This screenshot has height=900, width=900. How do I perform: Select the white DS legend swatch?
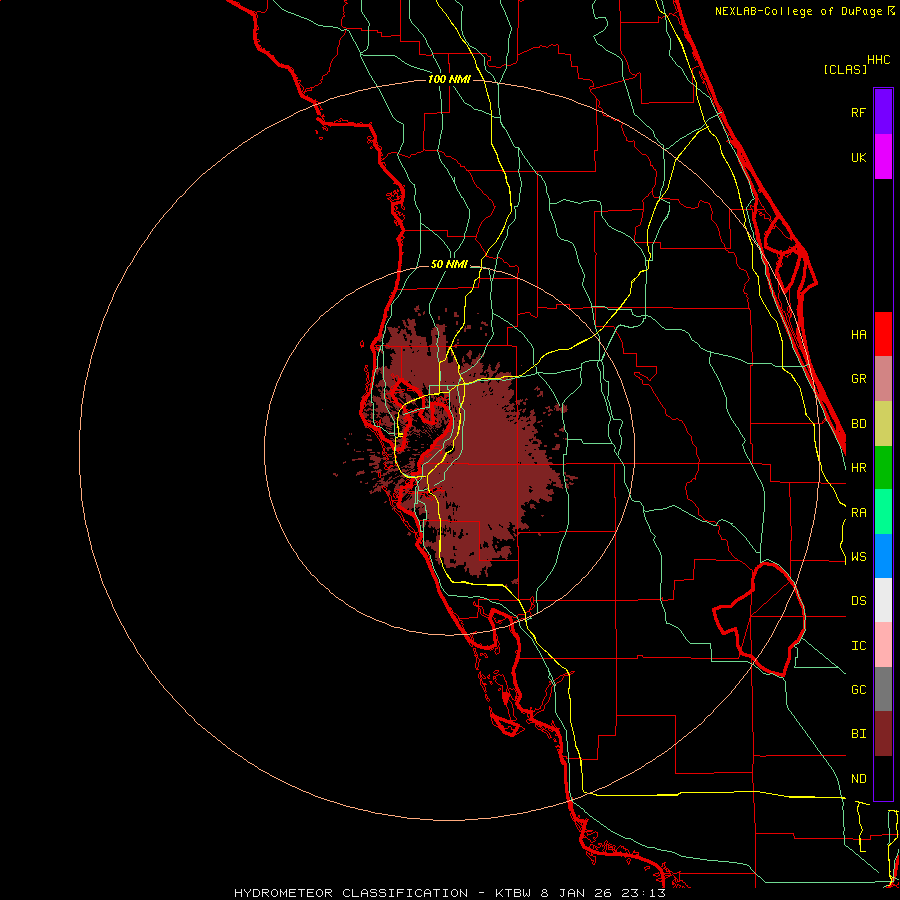pyautogui.click(x=883, y=600)
